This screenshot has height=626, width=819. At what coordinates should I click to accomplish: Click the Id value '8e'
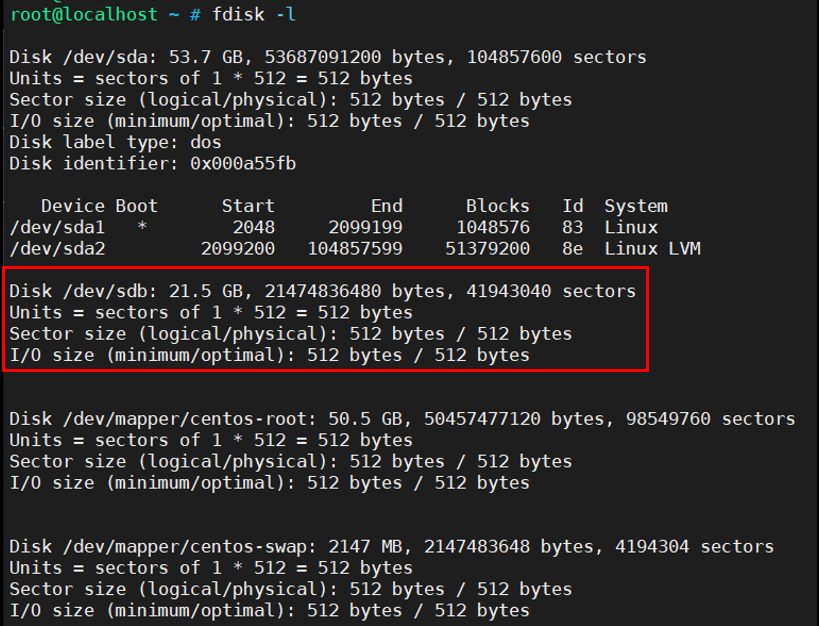point(572,249)
